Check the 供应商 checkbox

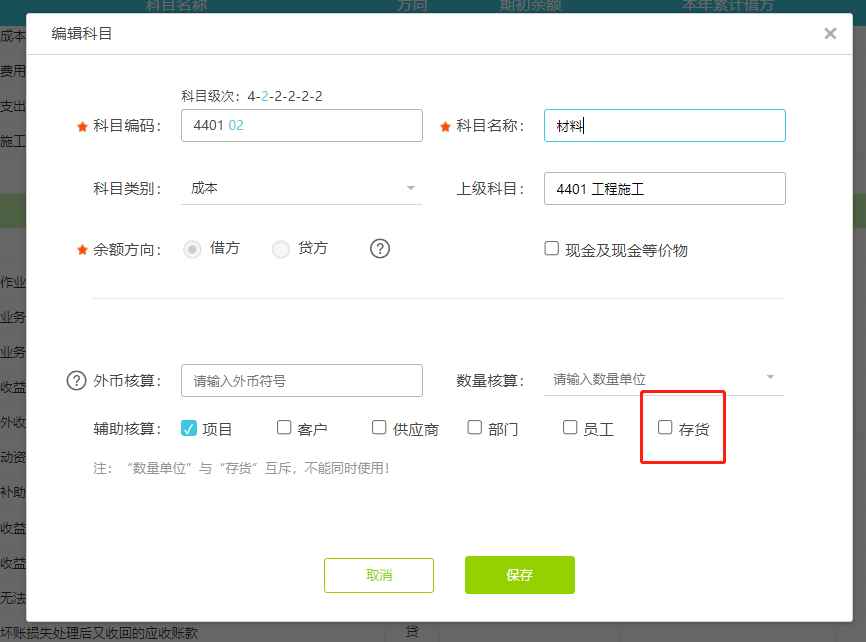point(379,428)
